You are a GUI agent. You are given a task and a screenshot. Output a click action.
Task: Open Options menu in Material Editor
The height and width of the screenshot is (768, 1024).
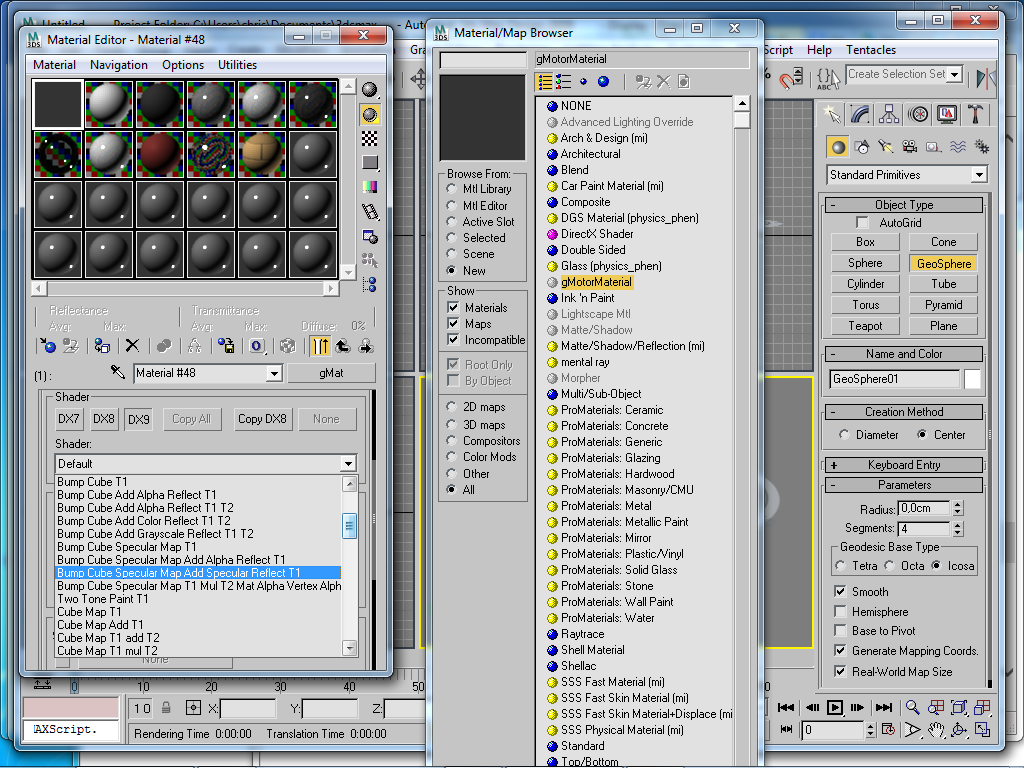pos(183,65)
